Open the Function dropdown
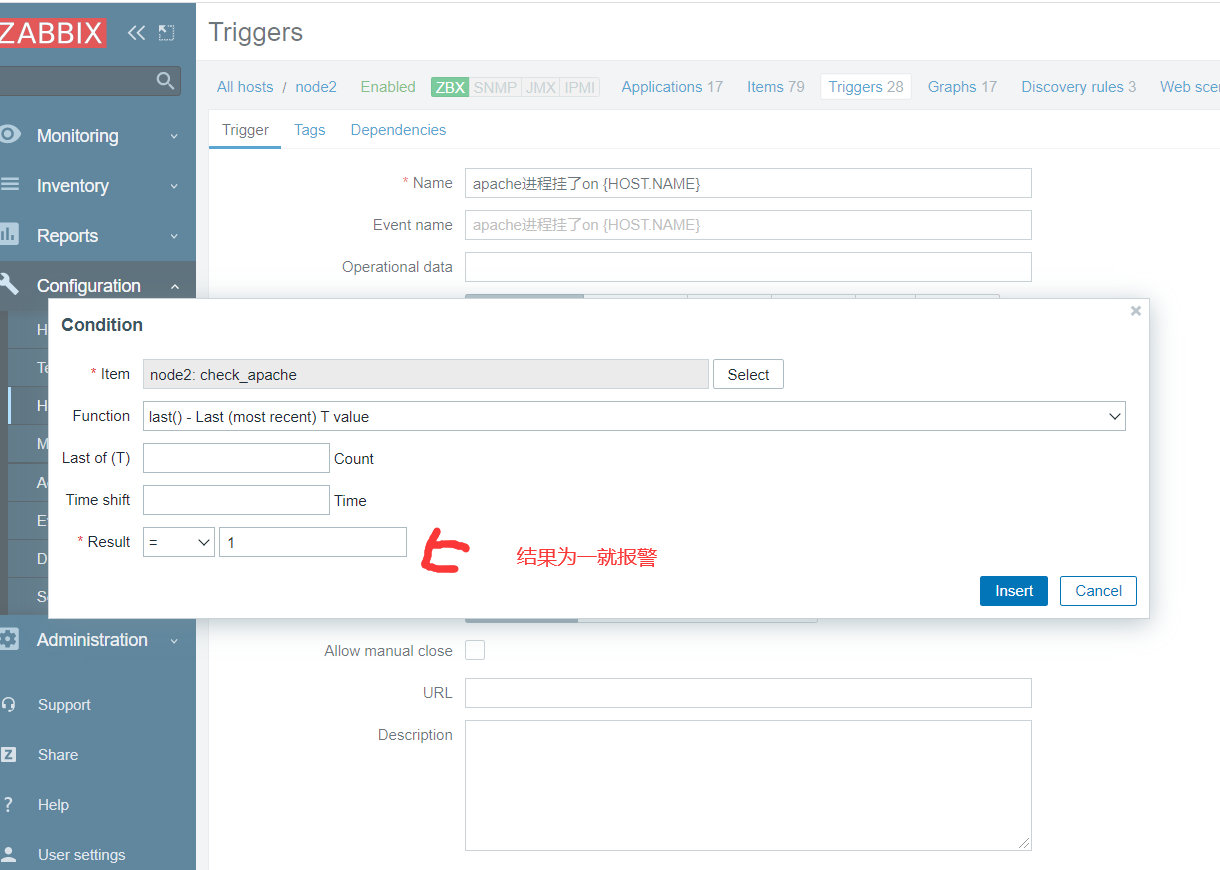Screen dimensions: 1220x870 [x=634, y=416]
